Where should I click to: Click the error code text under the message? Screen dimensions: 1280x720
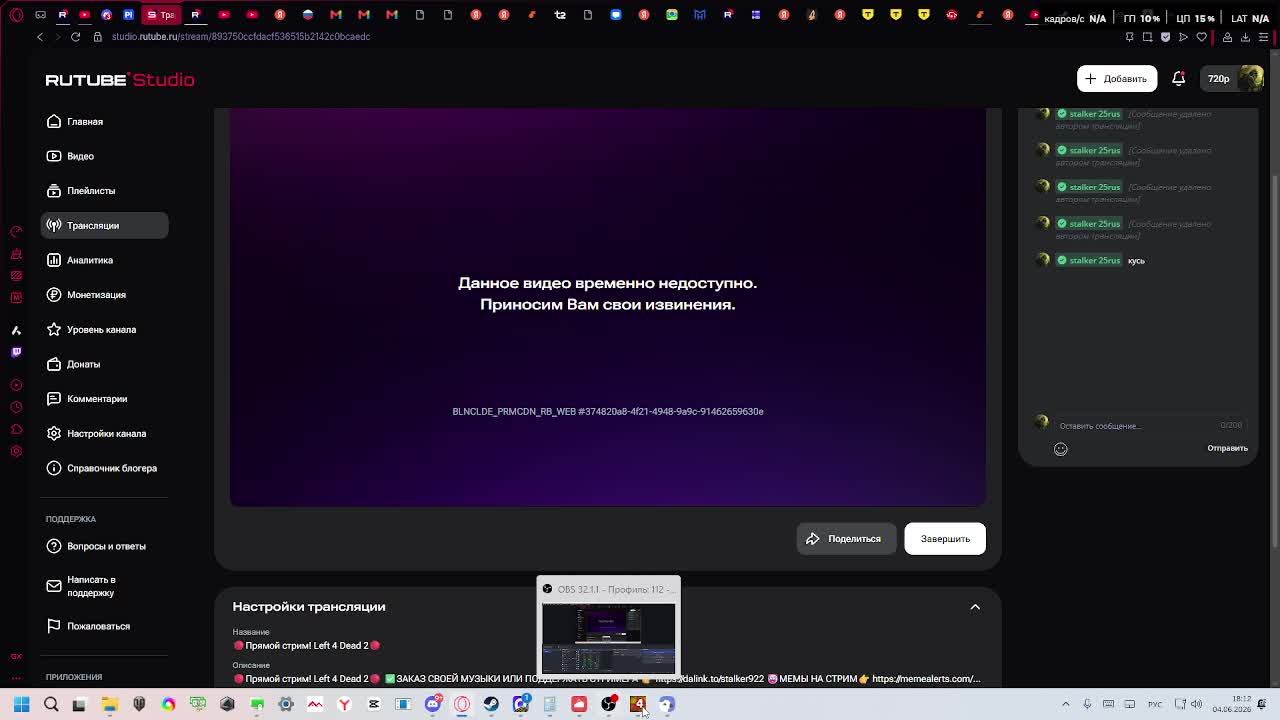(x=608, y=411)
